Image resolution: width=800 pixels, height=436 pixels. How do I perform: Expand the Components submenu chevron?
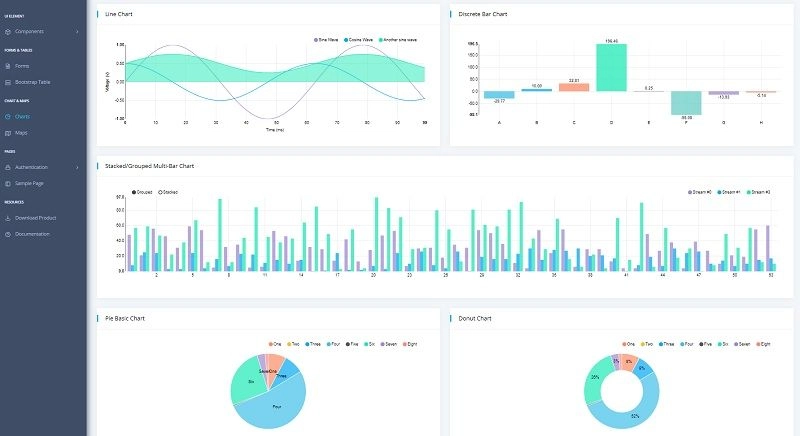click(77, 32)
